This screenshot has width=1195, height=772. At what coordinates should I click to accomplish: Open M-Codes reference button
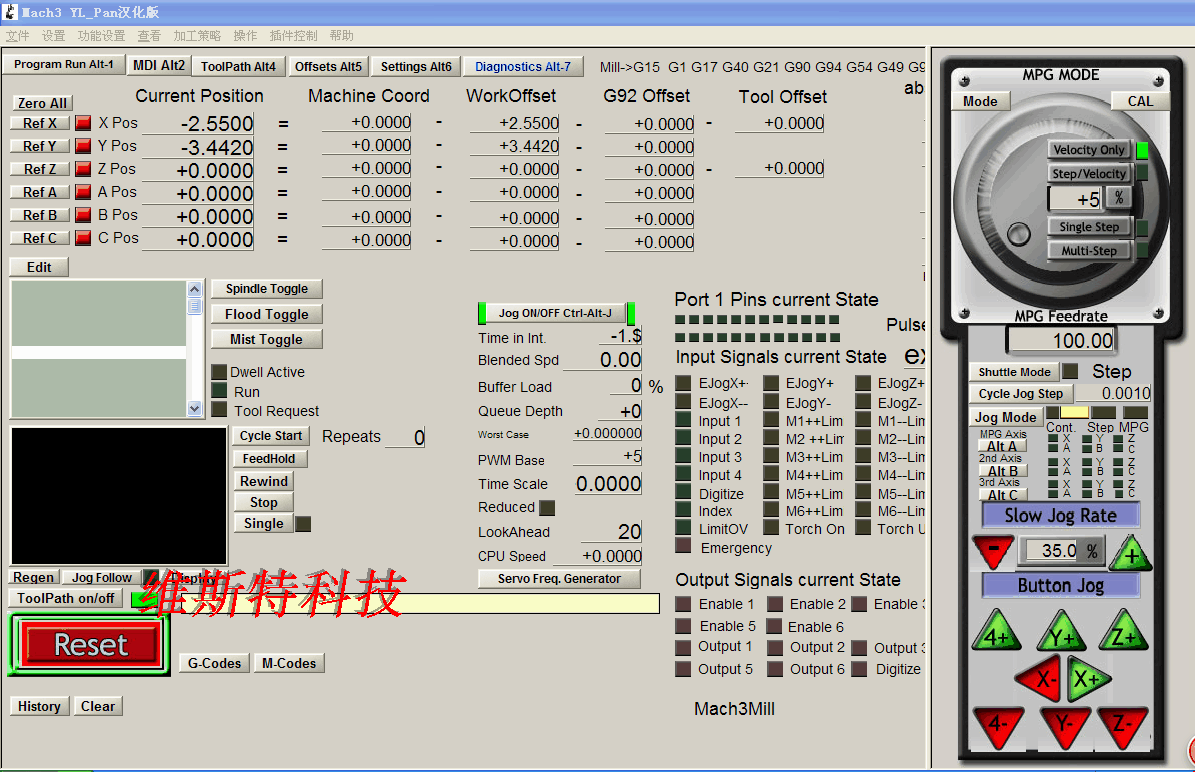click(289, 663)
